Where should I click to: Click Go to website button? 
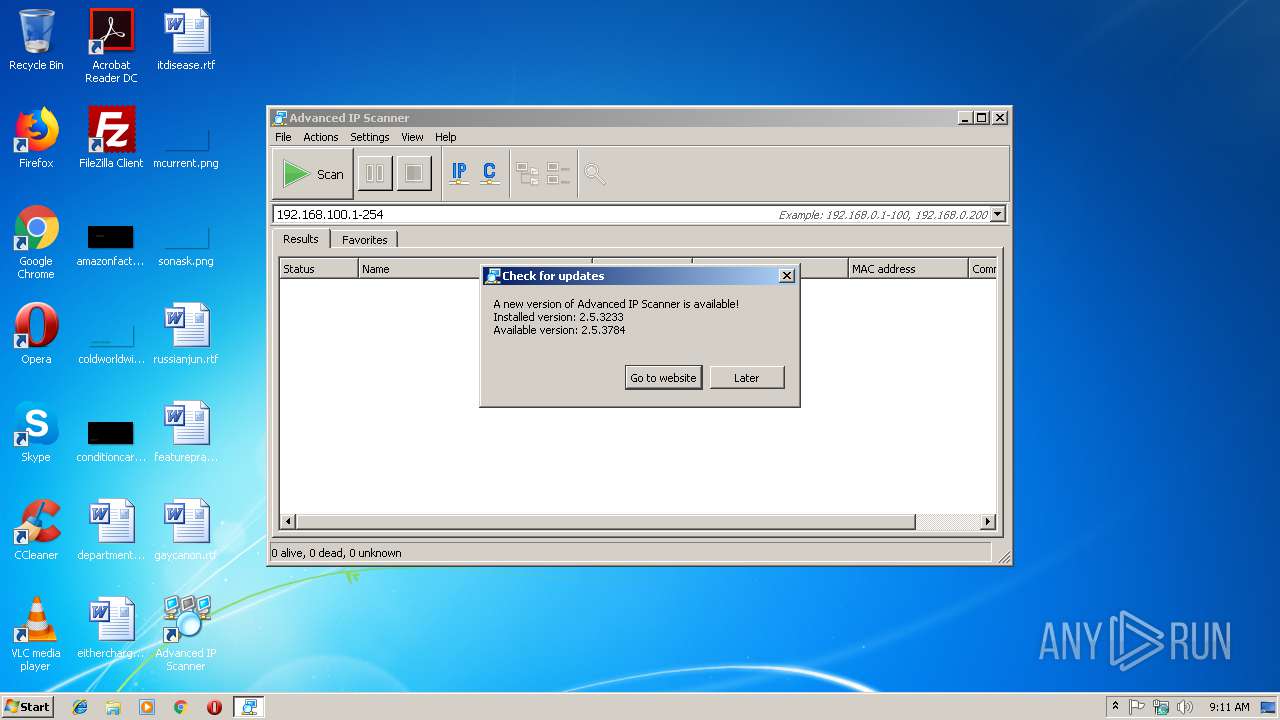(x=663, y=378)
